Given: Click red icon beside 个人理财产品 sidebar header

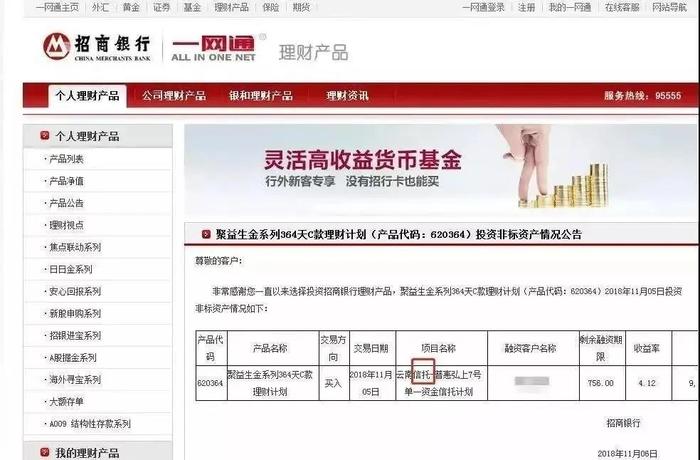Looking at the screenshot, I should click(x=45, y=135).
